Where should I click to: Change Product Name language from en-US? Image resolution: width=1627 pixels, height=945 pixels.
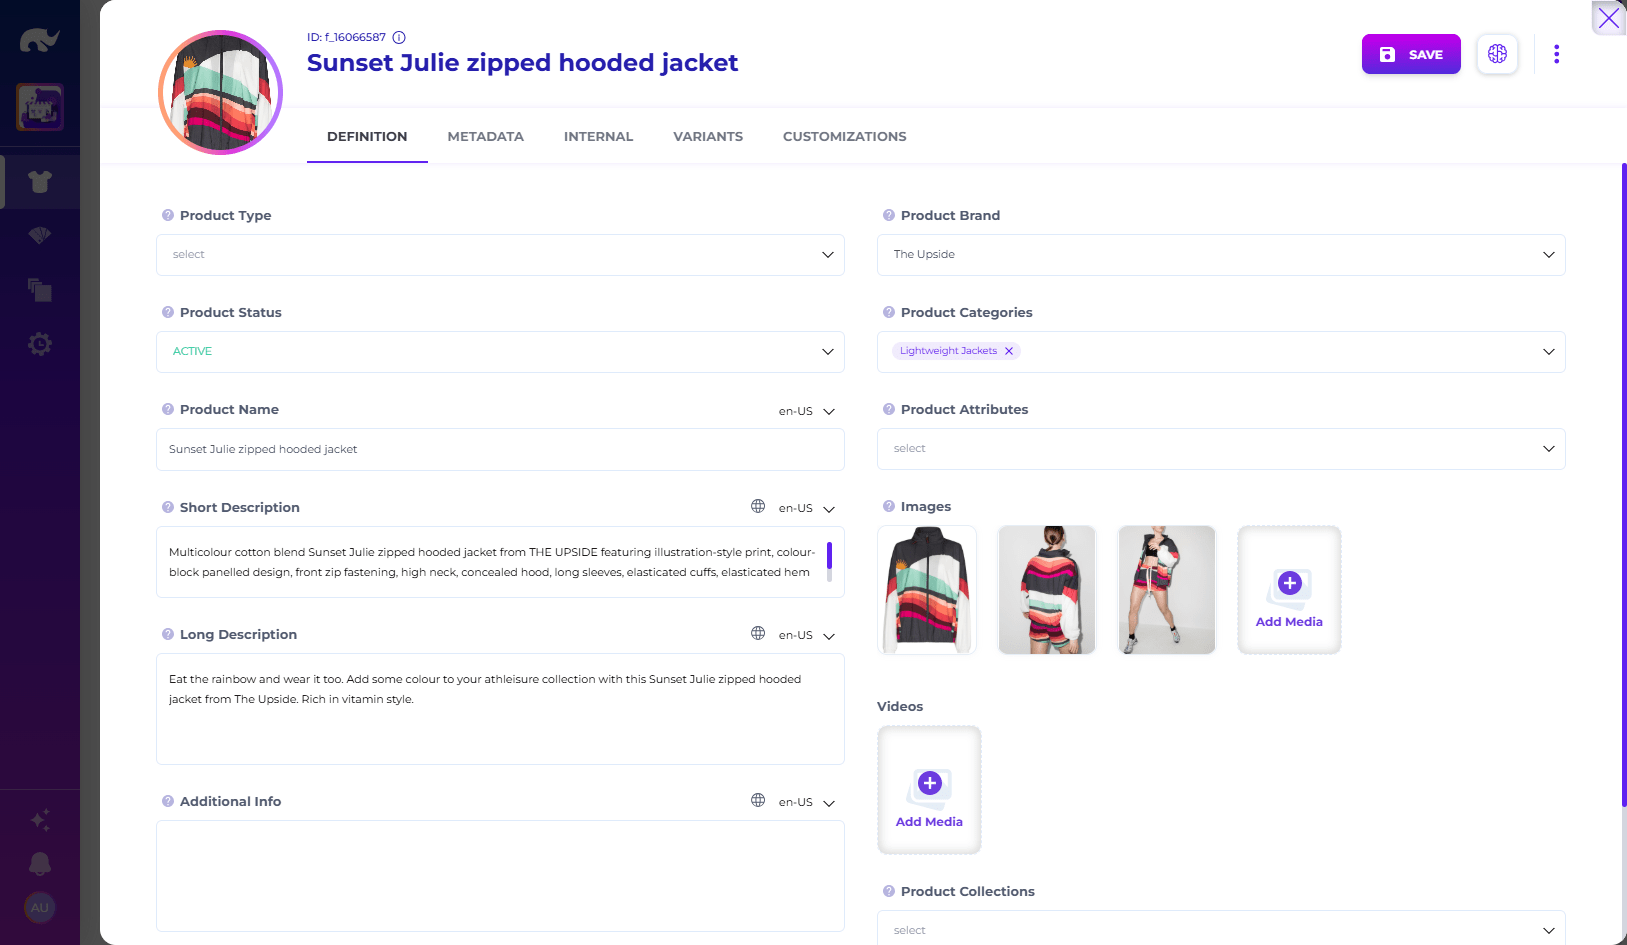(x=806, y=411)
